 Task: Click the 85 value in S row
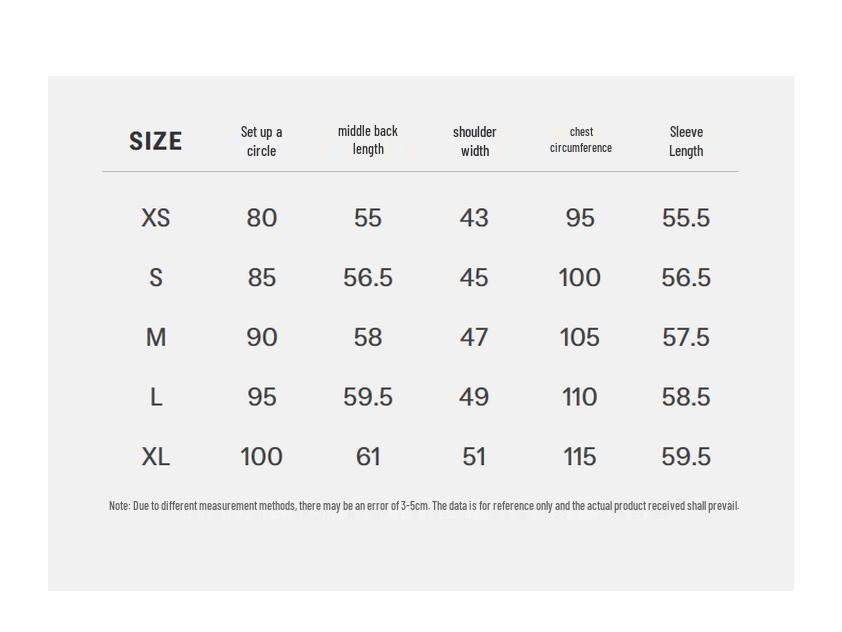pos(261,278)
